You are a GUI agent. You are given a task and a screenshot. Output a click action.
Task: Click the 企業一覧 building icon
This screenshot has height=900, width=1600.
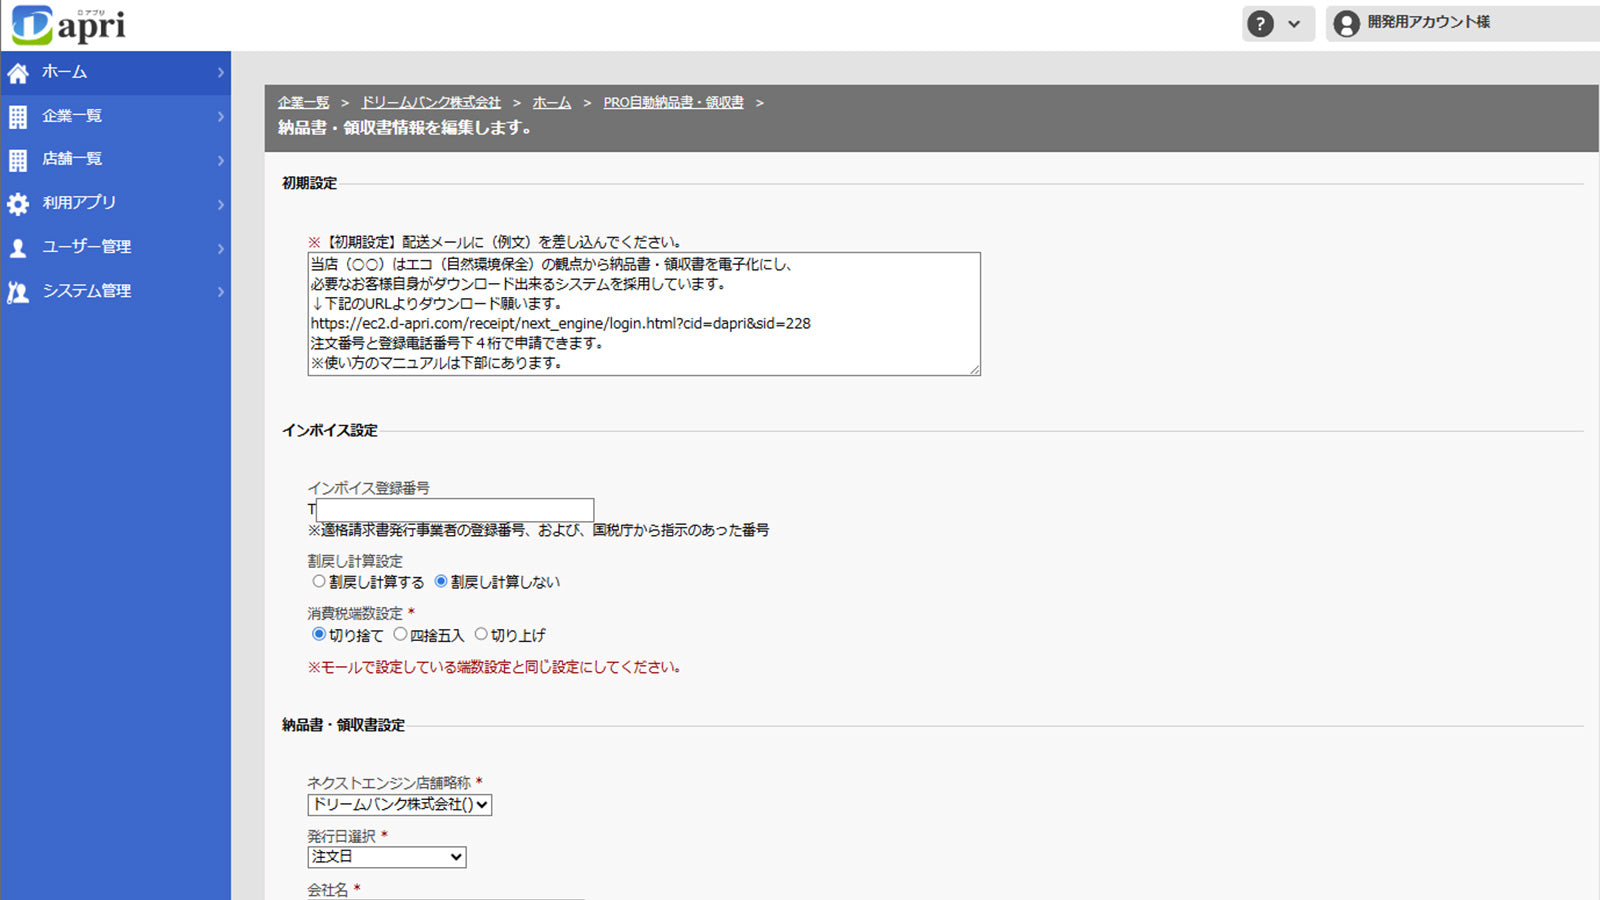pos(18,117)
